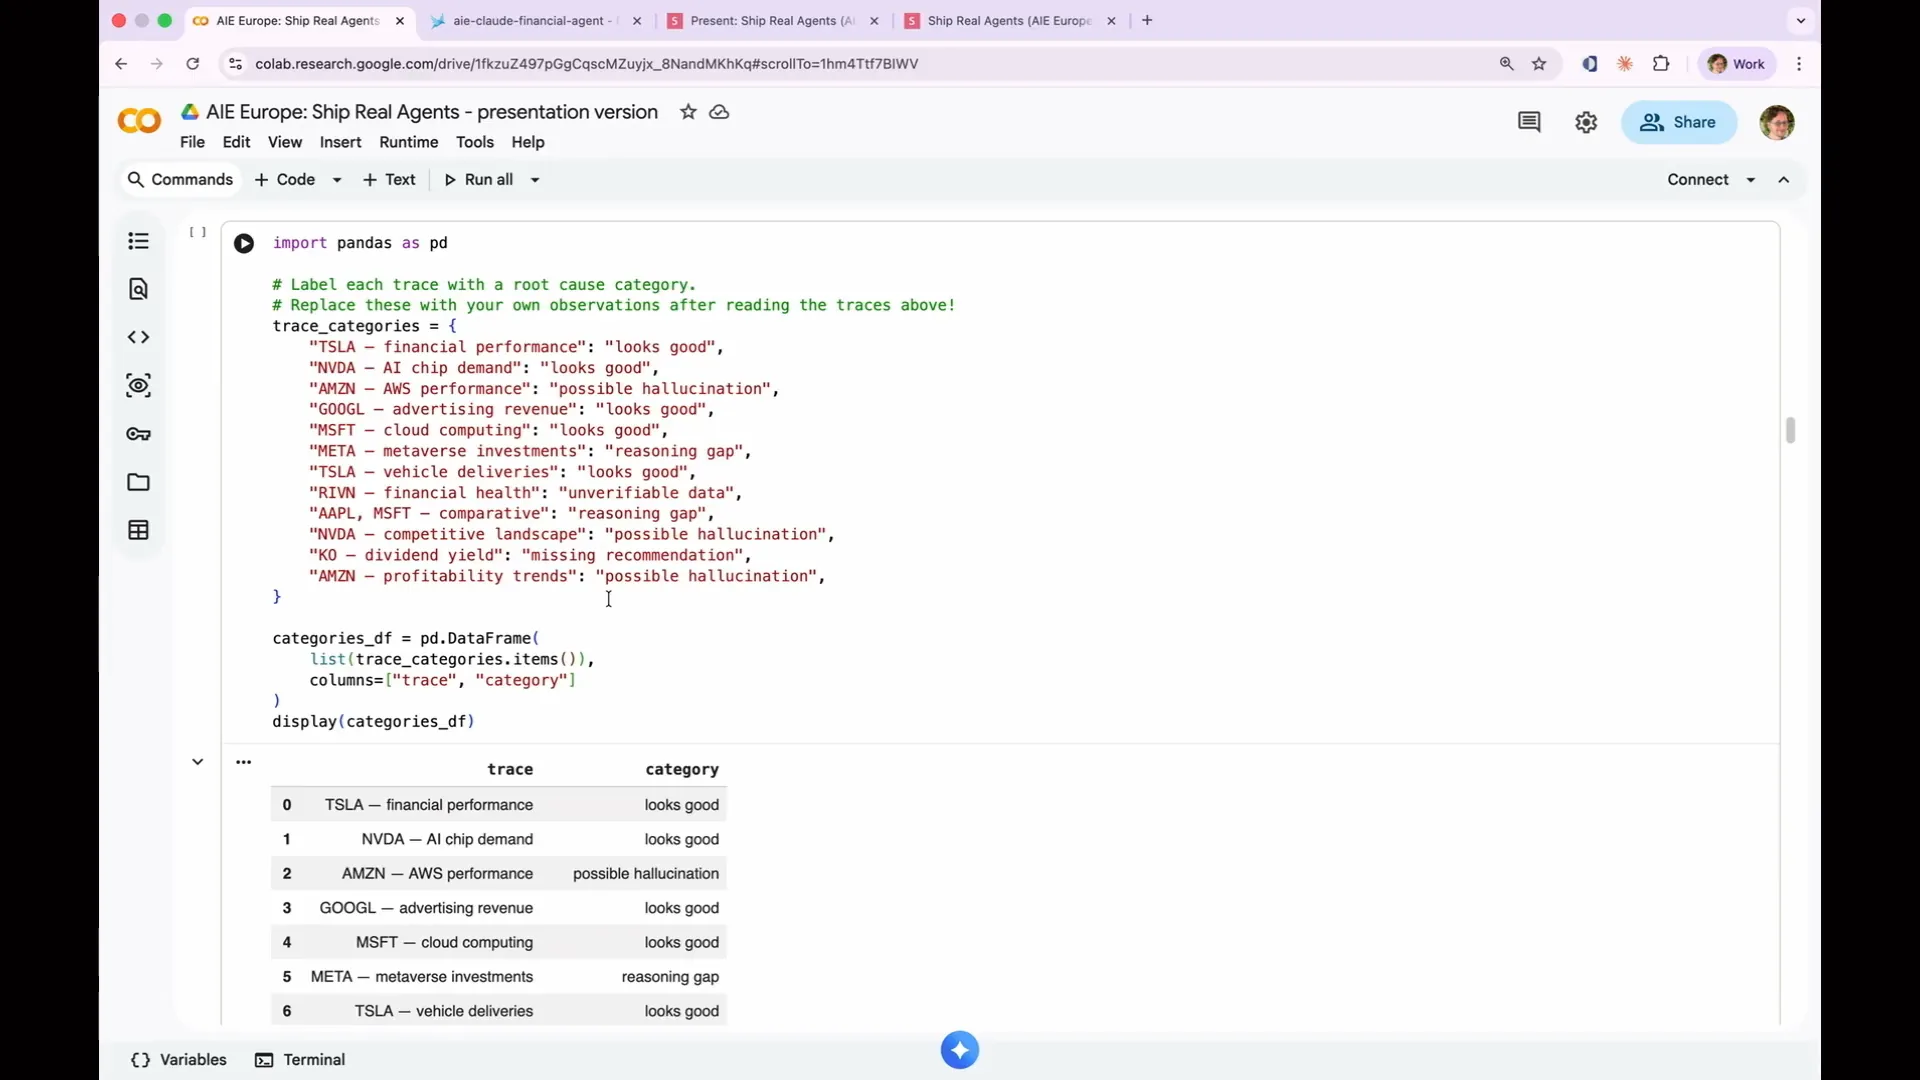Click 'META — metaverse investments' table cell
The image size is (1920, 1080).
click(x=422, y=977)
